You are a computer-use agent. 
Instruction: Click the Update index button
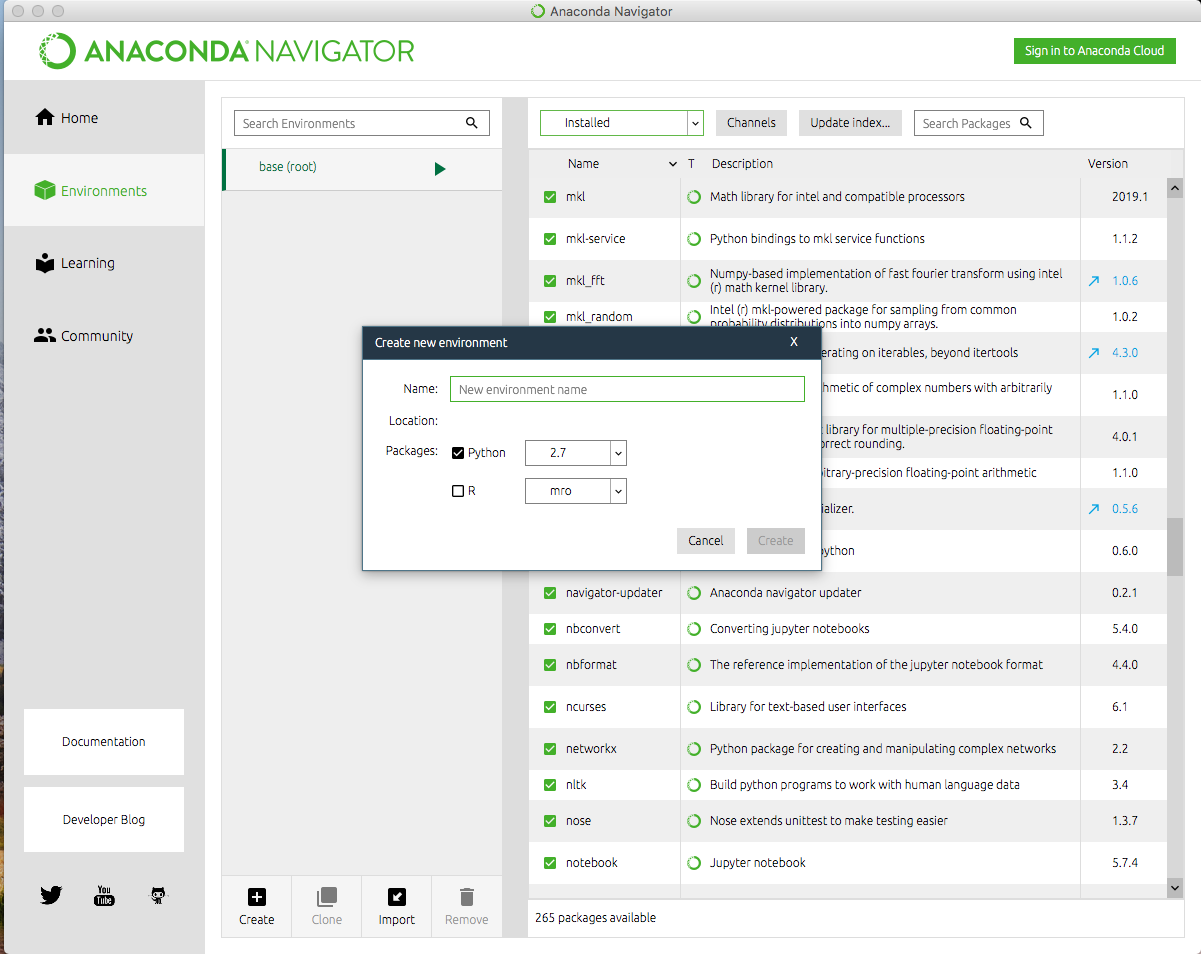coord(851,123)
